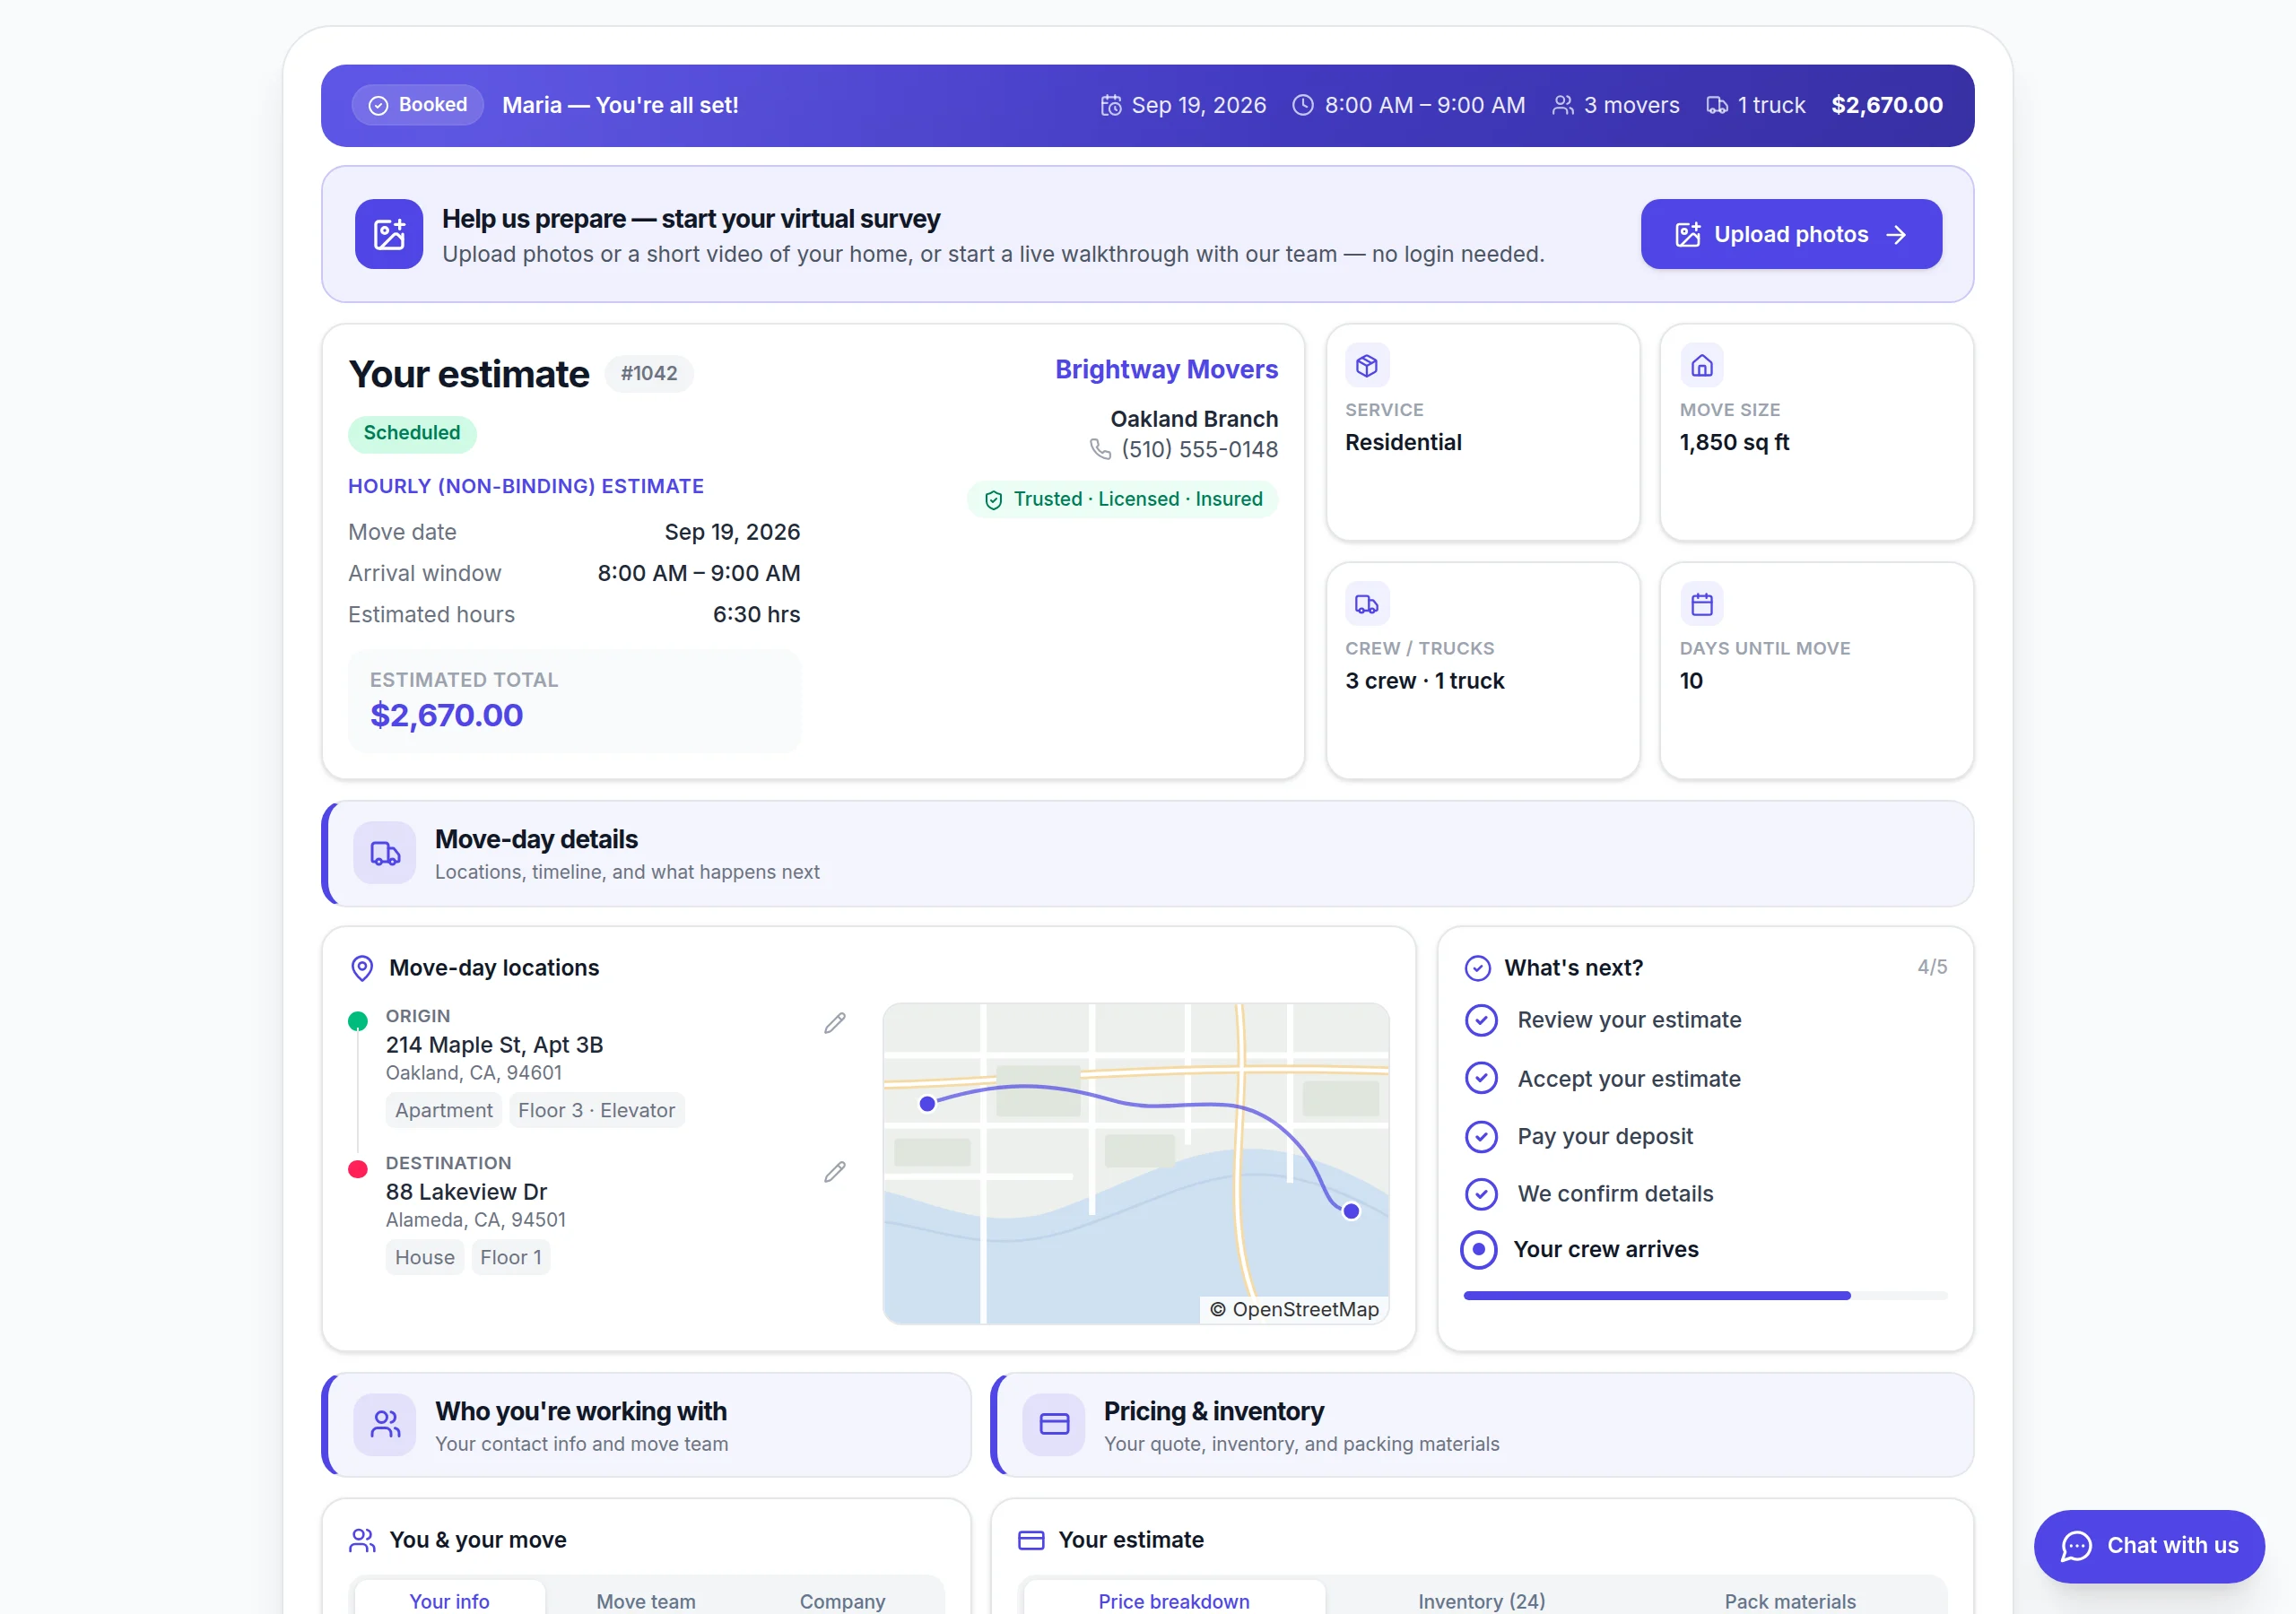This screenshot has width=2296, height=1614.
Task: Click the Crew / Trucks truck icon
Action: point(1367,604)
